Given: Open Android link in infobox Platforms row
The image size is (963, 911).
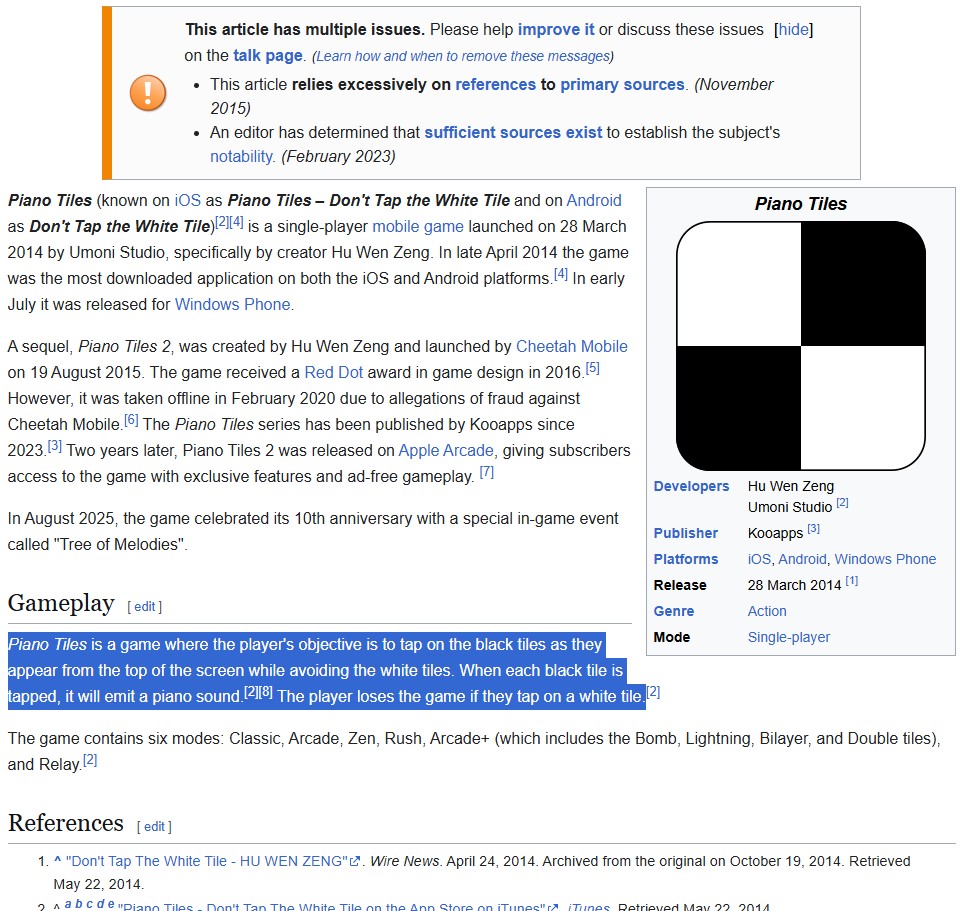Looking at the screenshot, I should (802, 559).
